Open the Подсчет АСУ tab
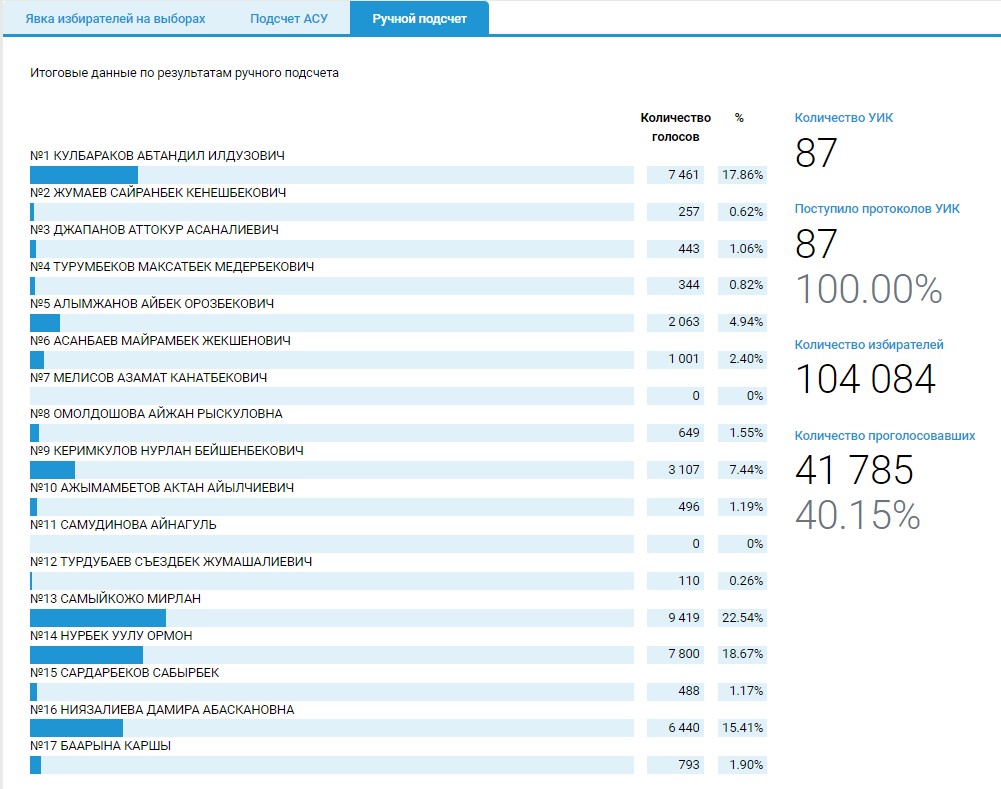Screen dimensions: 1001x789 [x=288, y=19]
